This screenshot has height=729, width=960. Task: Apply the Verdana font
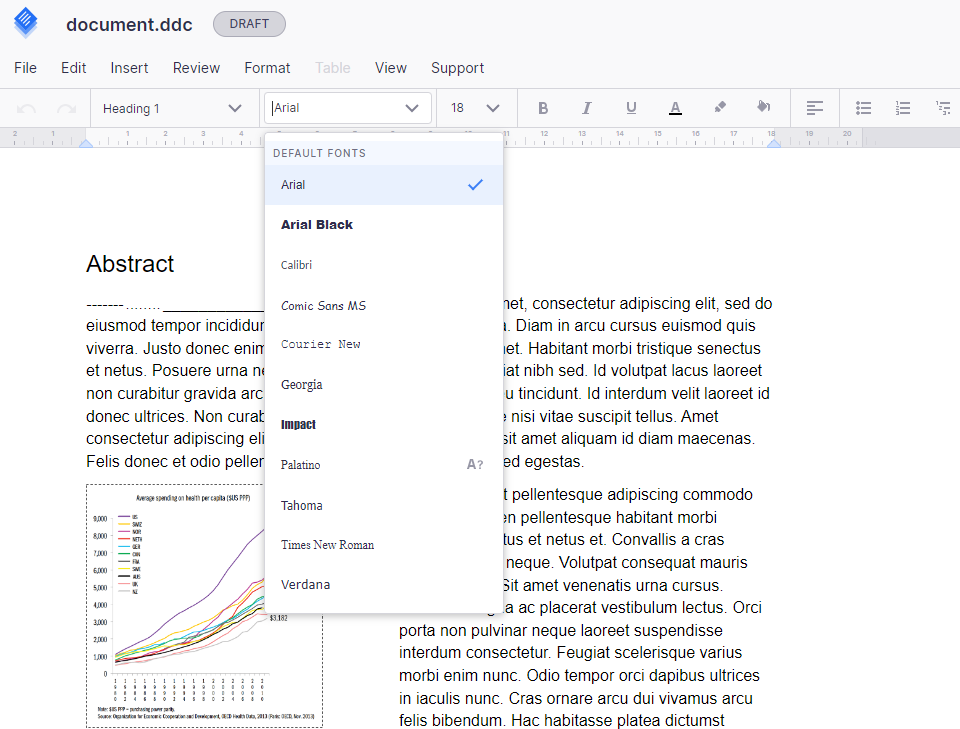[384, 585]
